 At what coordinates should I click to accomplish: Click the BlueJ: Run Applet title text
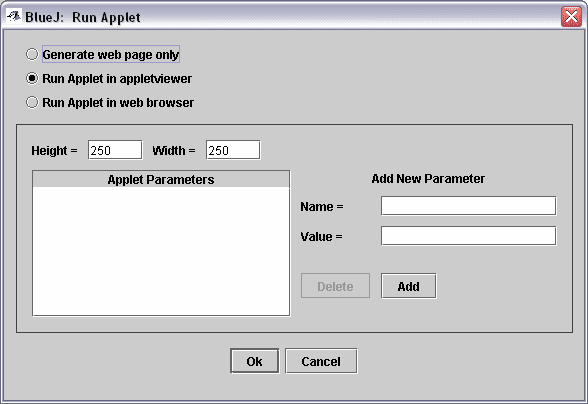point(83,17)
